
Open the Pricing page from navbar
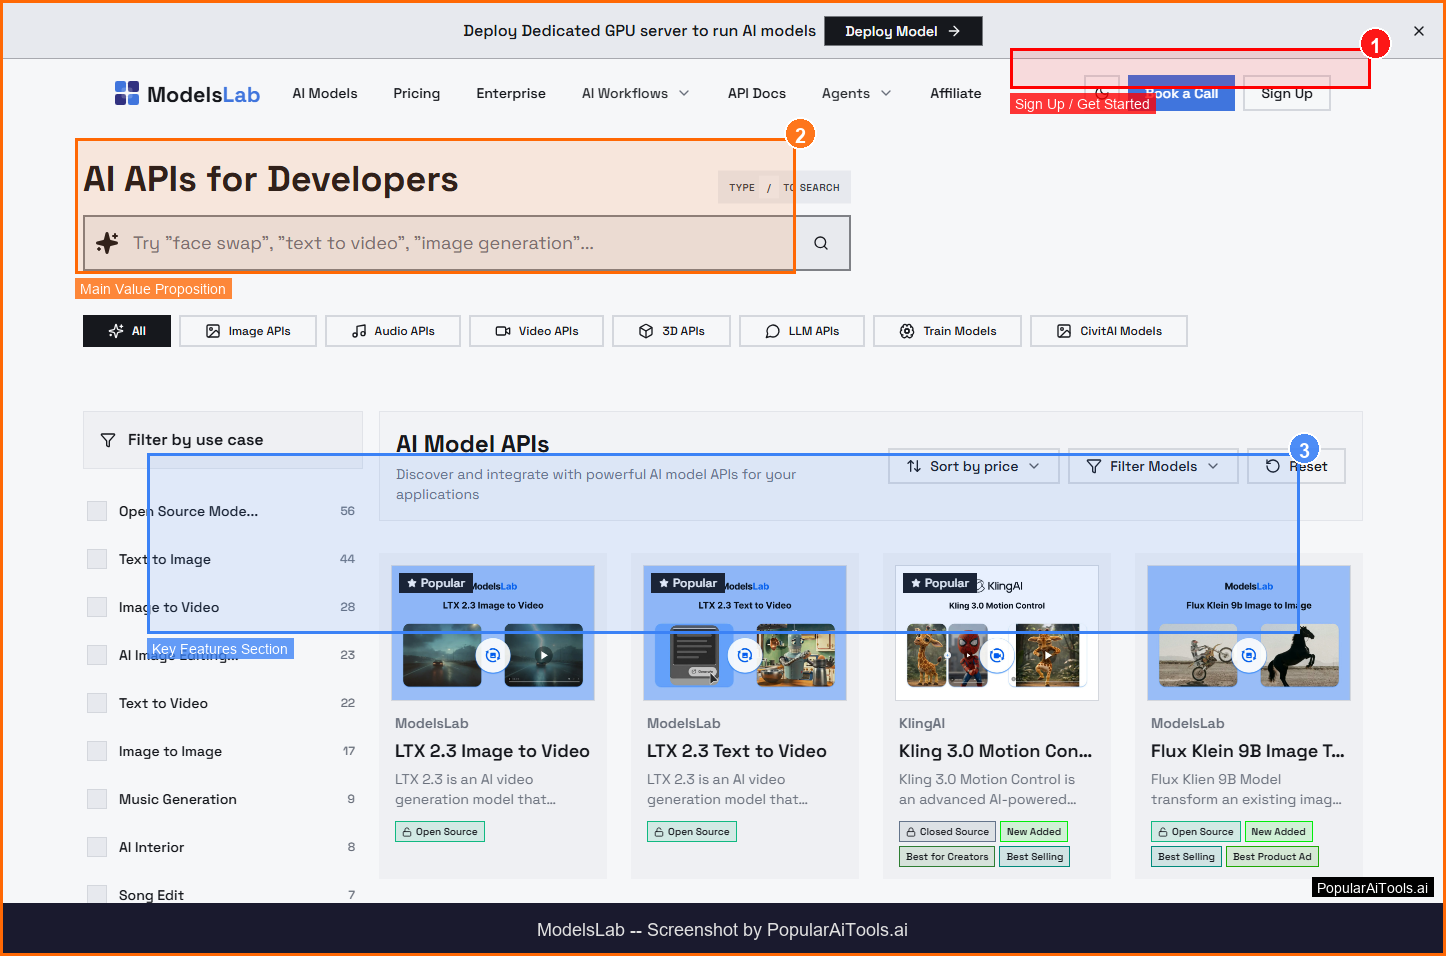tap(416, 93)
